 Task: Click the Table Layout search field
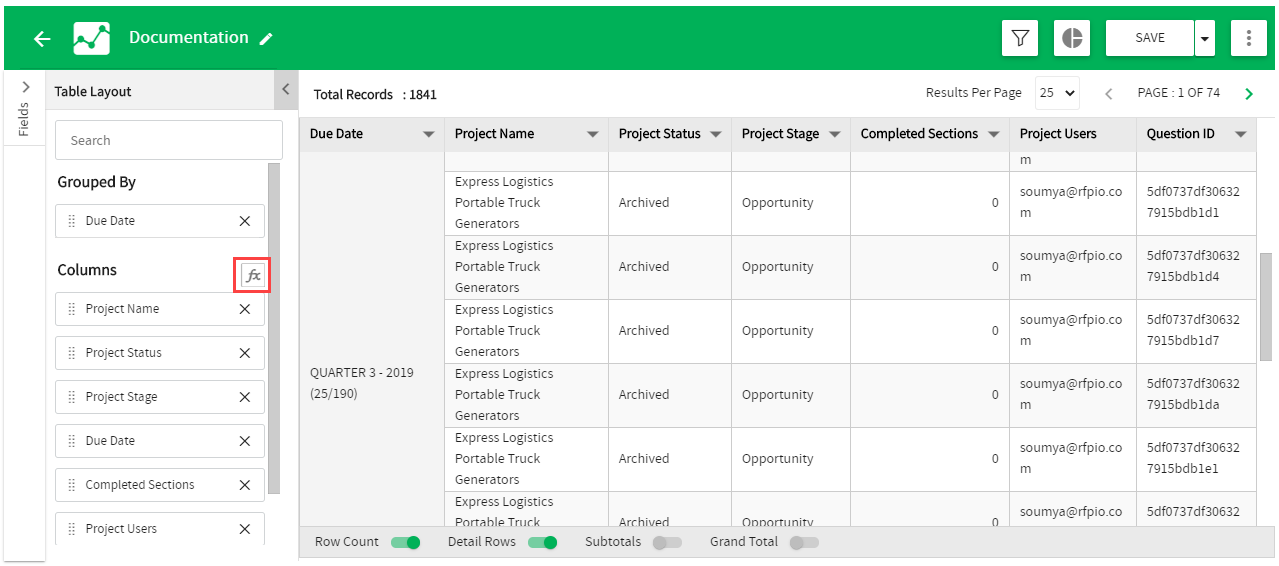(x=169, y=140)
